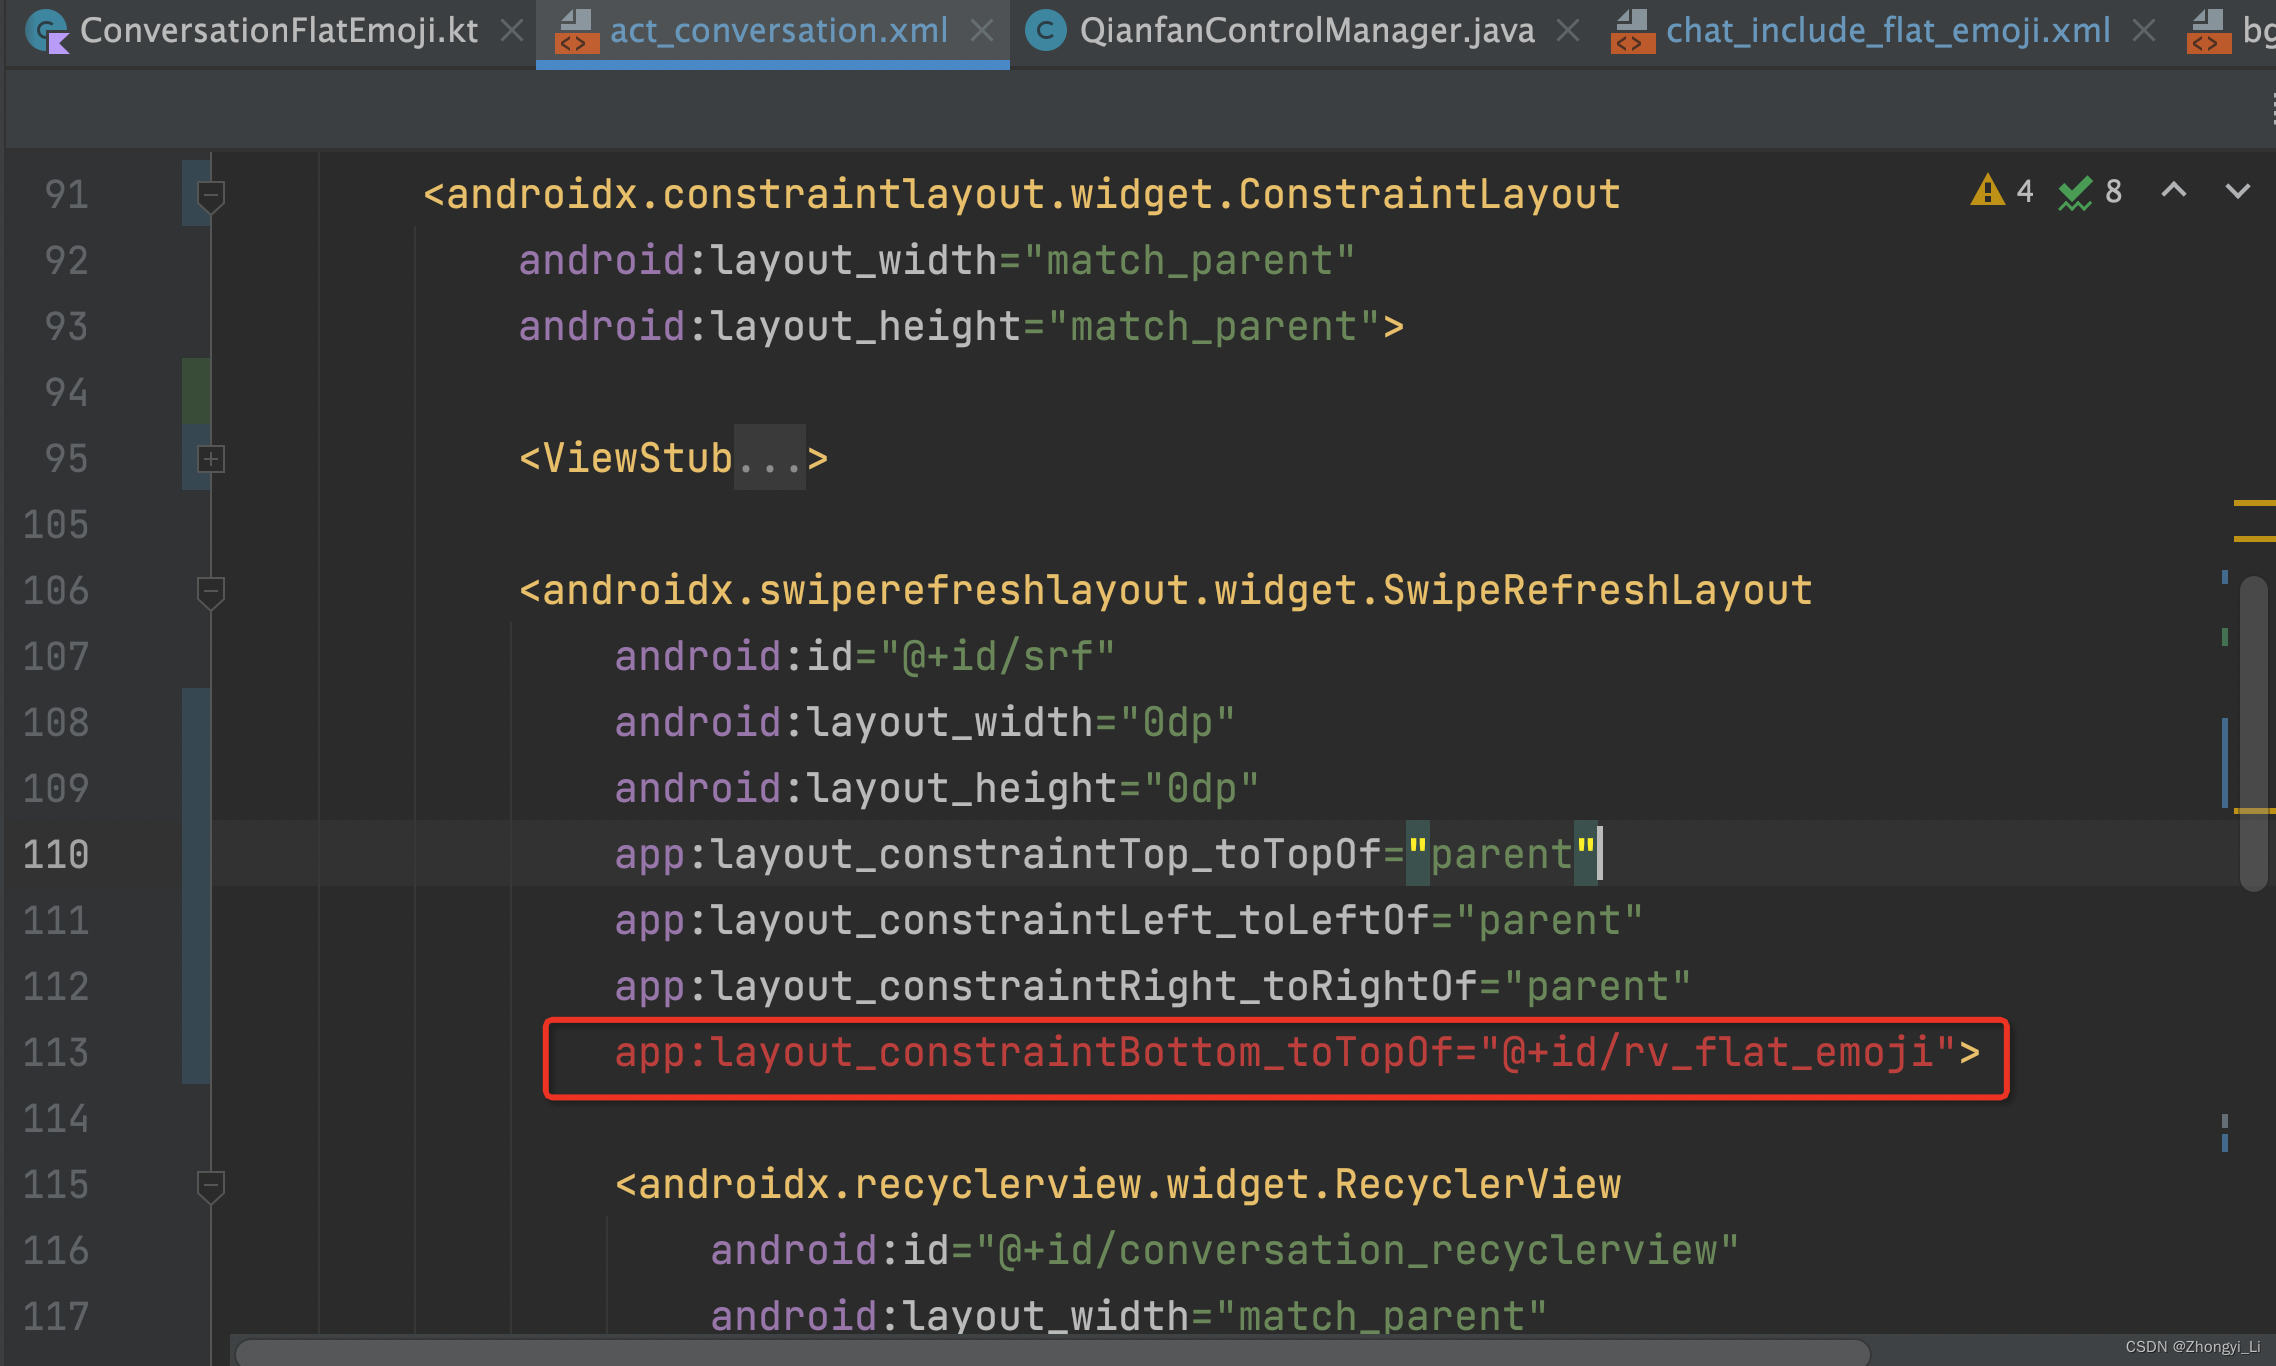Navigate to next problem with down arrow
This screenshot has width=2276, height=1366.
point(2238,190)
